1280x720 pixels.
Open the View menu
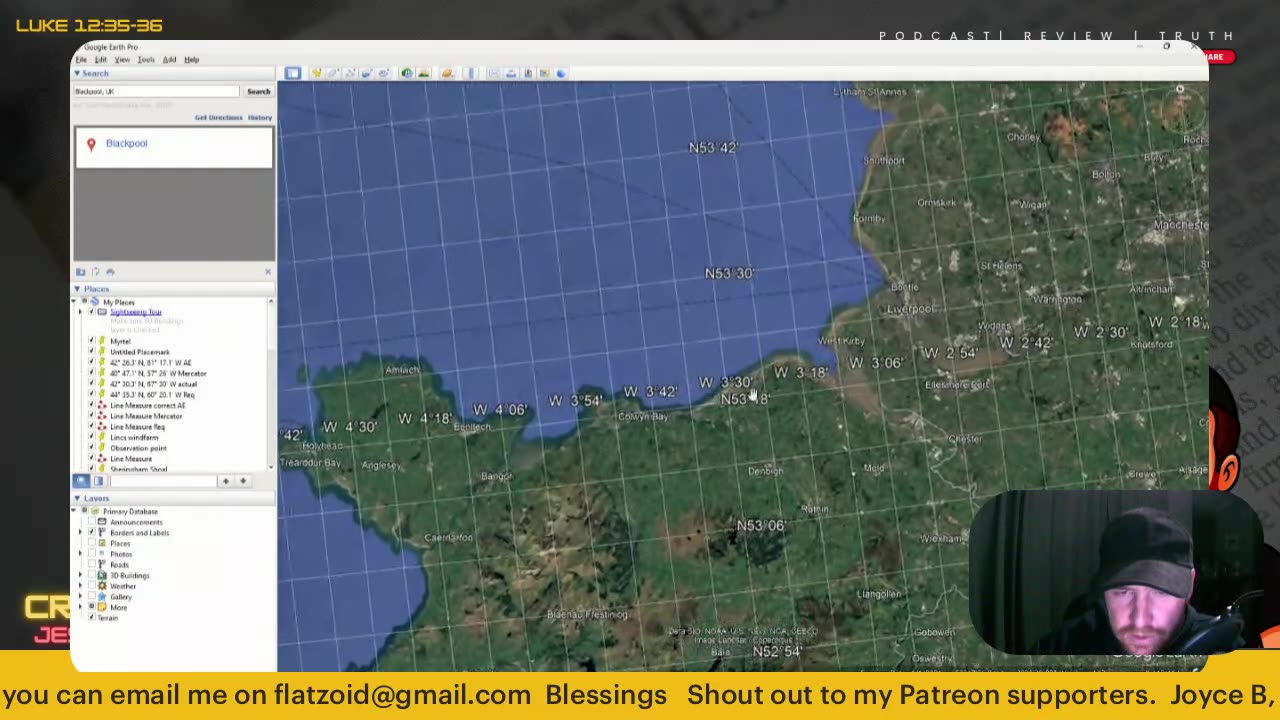122,60
